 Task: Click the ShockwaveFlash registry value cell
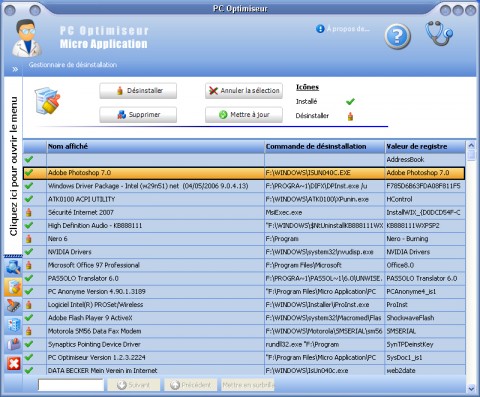pos(425,318)
